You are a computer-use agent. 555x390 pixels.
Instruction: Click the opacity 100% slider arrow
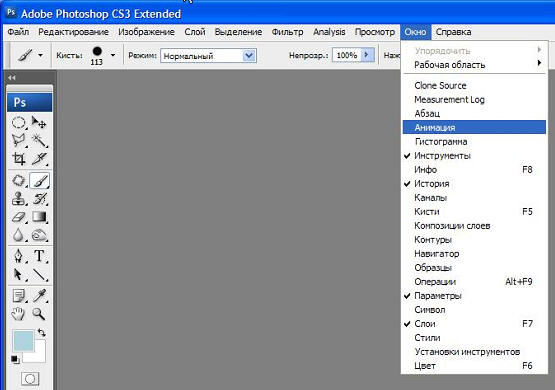(367, 55)
